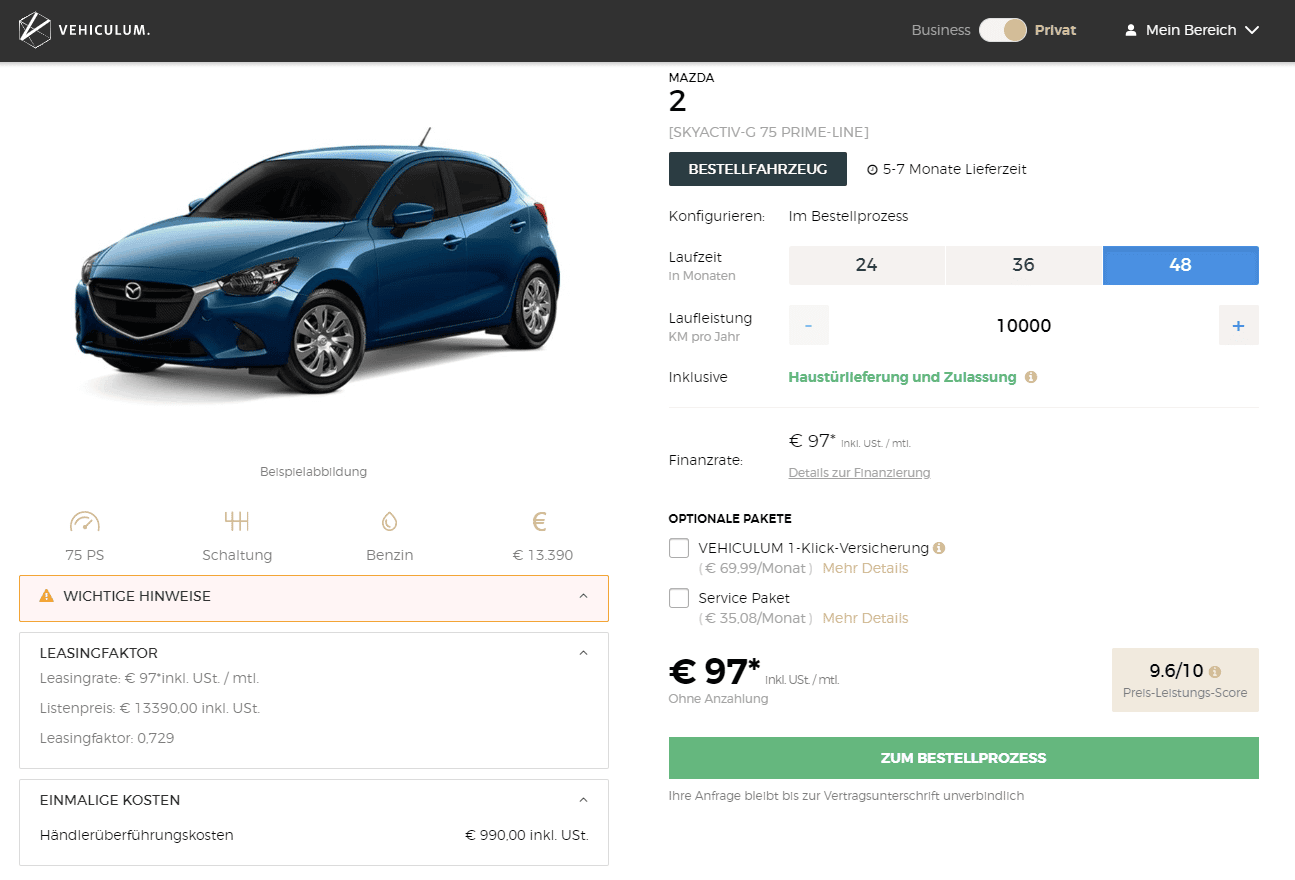Click the Bestellfahrzeug button
This screenshot has height=880, width=1295.
pyautogui.click(x=758, y=169)
